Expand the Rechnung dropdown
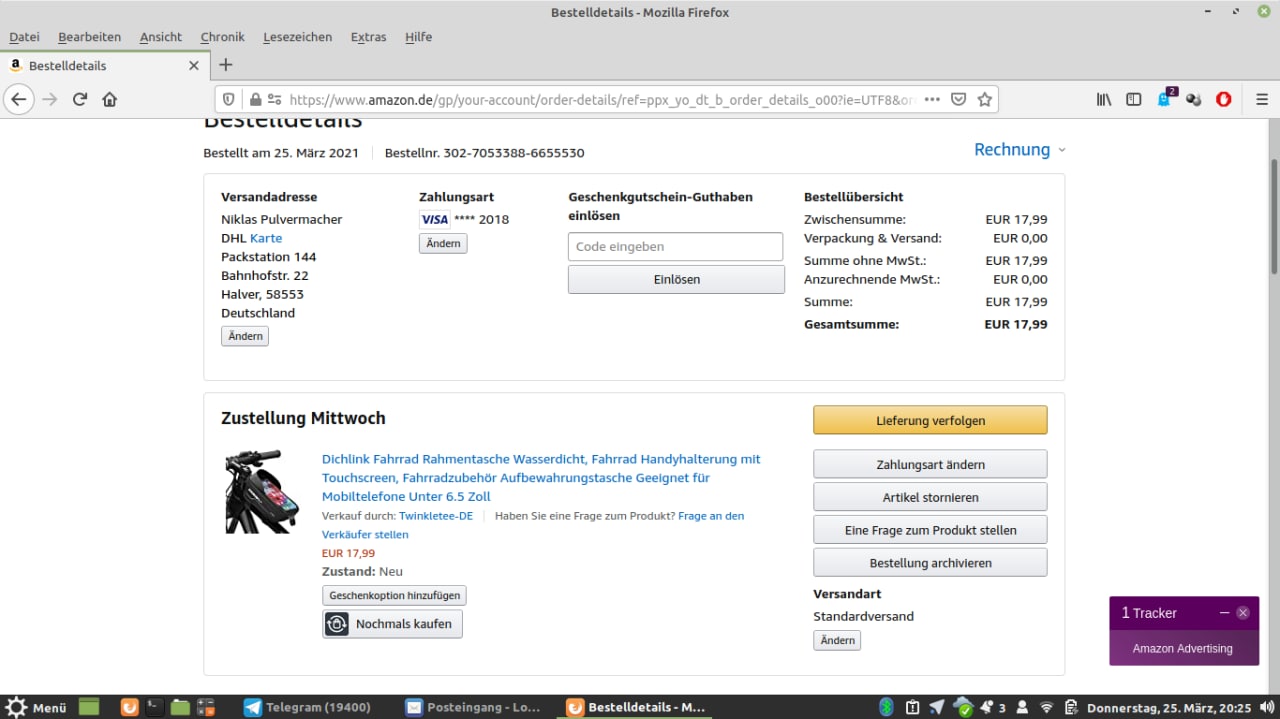This screenshot has width=1280, height=719. [1019, 149]
